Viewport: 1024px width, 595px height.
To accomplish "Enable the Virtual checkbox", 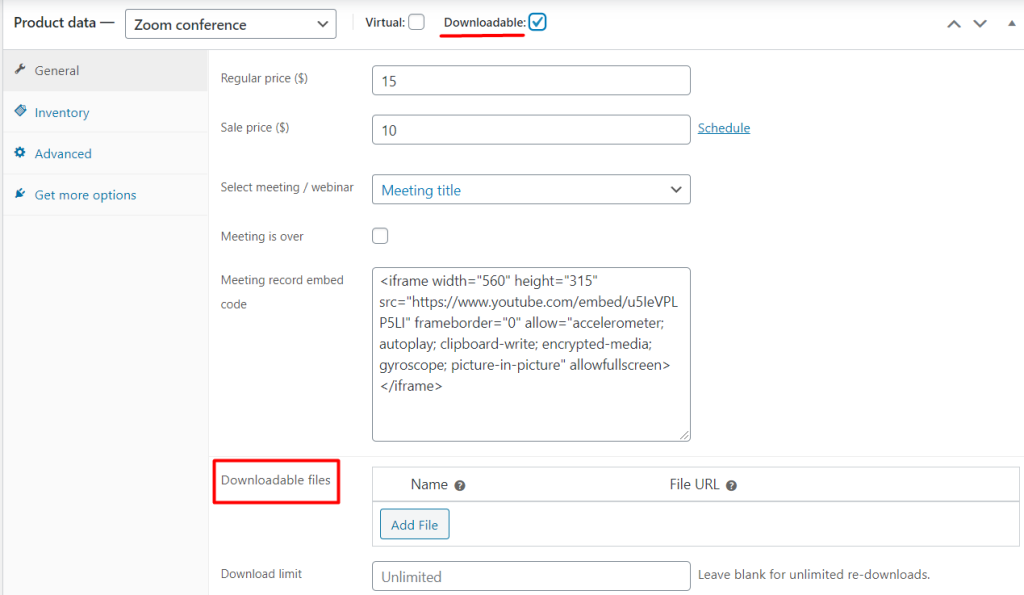I will 416,20.
